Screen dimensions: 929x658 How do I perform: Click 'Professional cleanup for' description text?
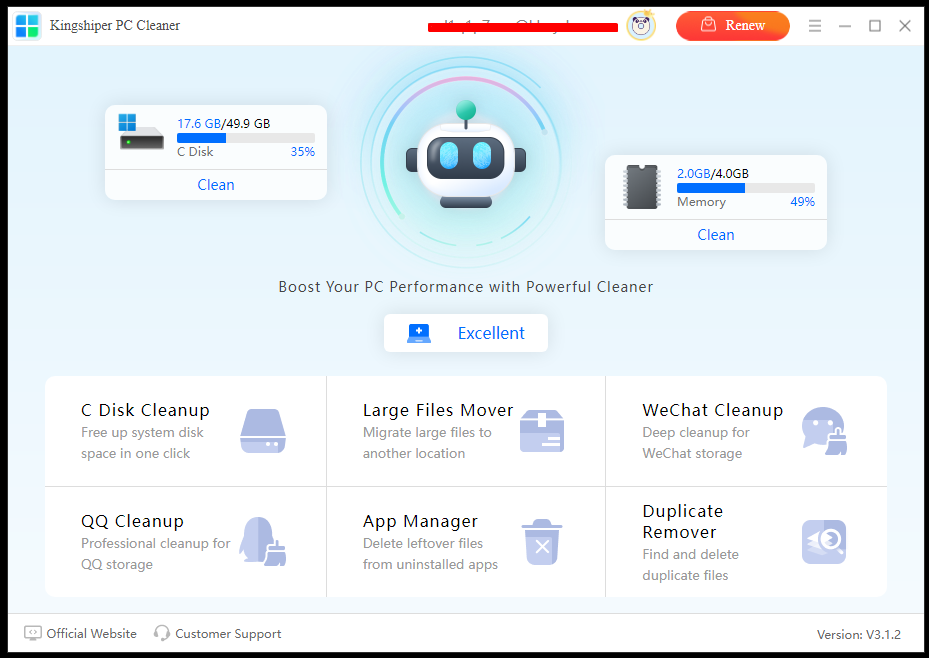pyautogui.click(x=155, y=543)
